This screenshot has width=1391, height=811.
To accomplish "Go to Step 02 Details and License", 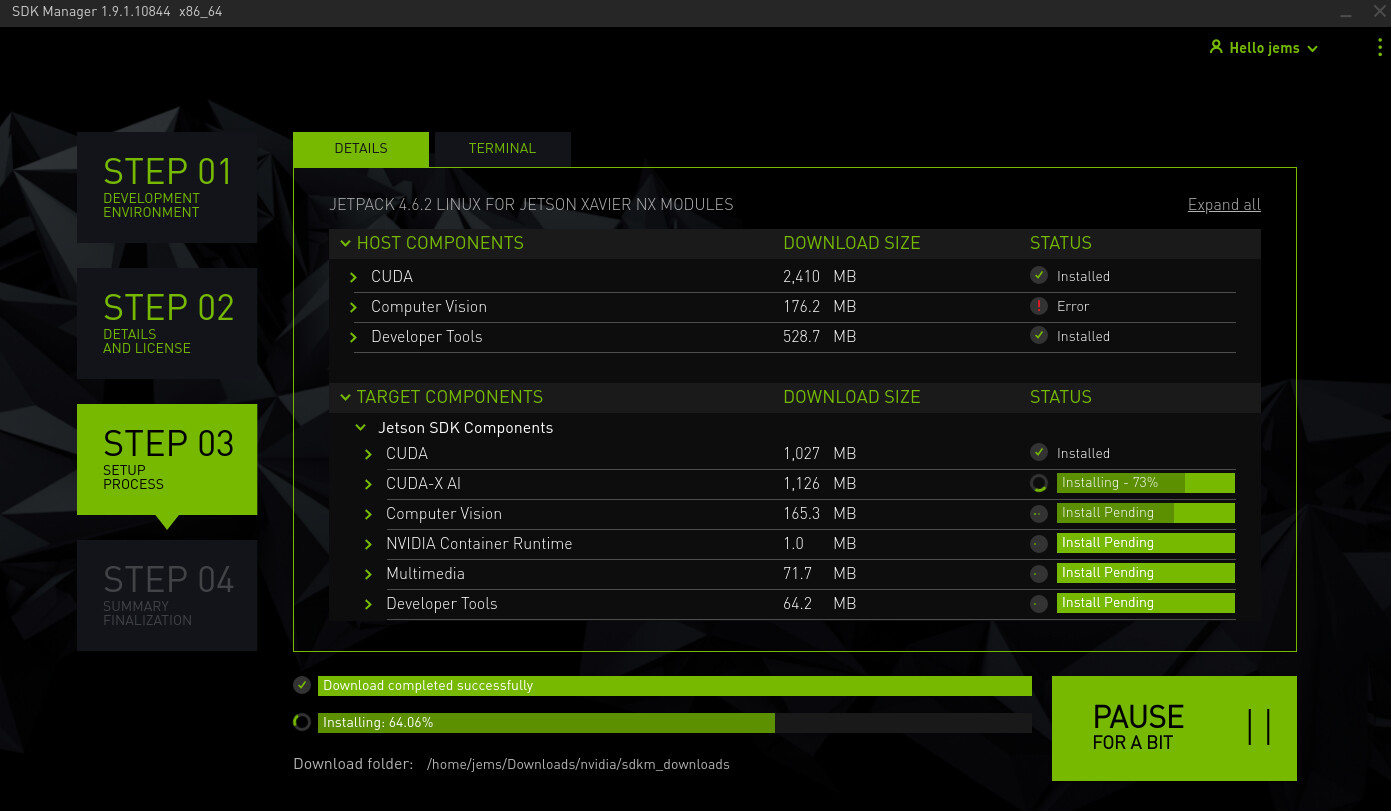I will tap(167, 324).
